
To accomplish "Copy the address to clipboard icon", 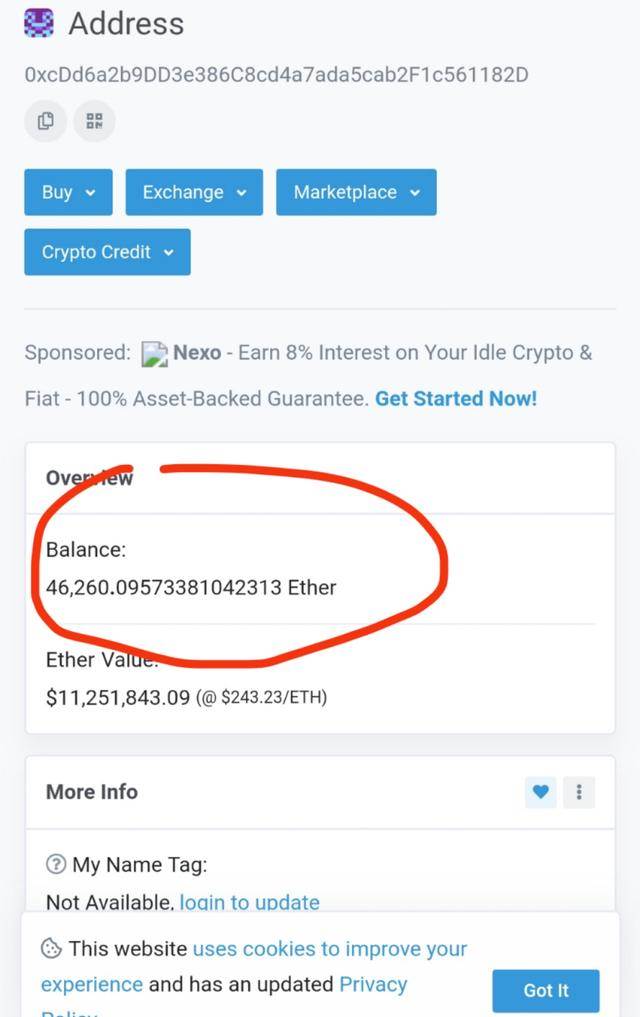I will (45, 121).
